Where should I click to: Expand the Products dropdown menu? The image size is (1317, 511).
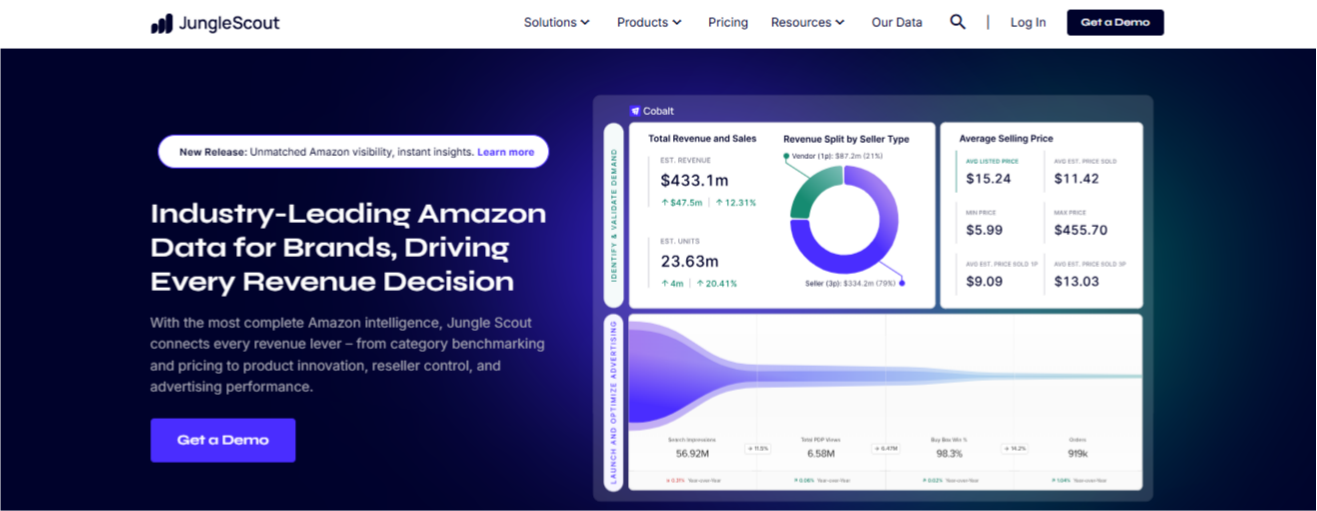[649, 22]
